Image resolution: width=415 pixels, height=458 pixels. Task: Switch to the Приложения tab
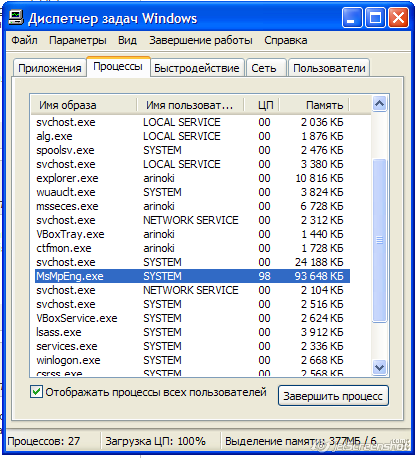(x=50, y=68)
